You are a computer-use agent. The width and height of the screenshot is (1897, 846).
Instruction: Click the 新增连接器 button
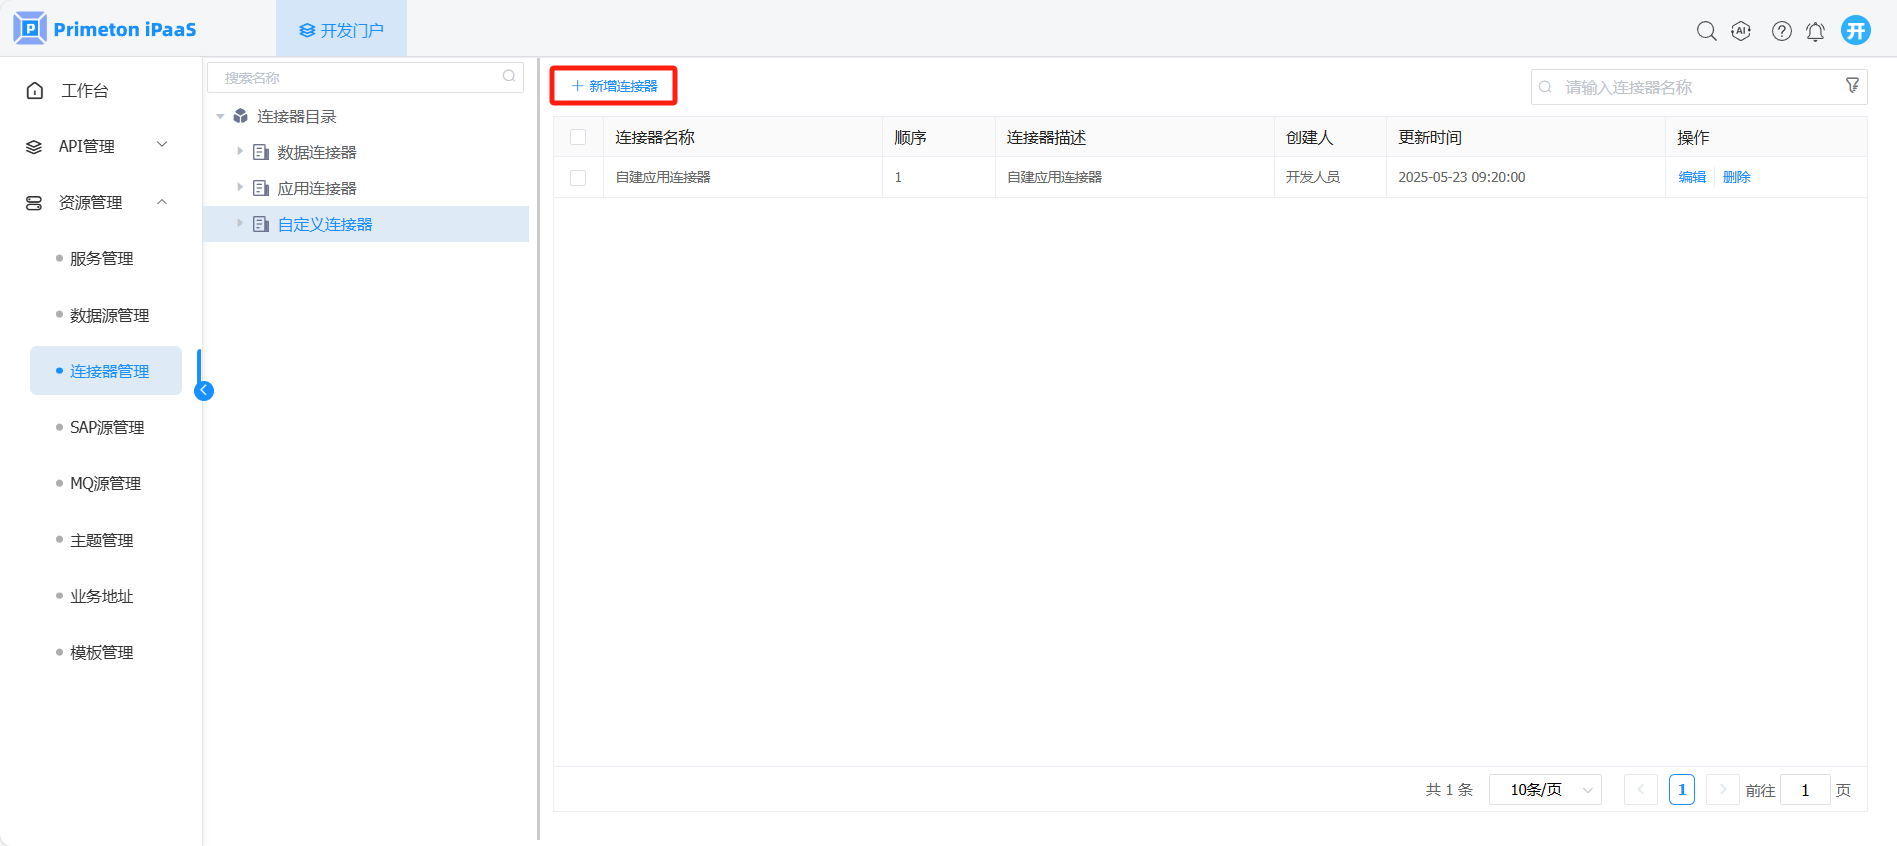pos(614,86)
